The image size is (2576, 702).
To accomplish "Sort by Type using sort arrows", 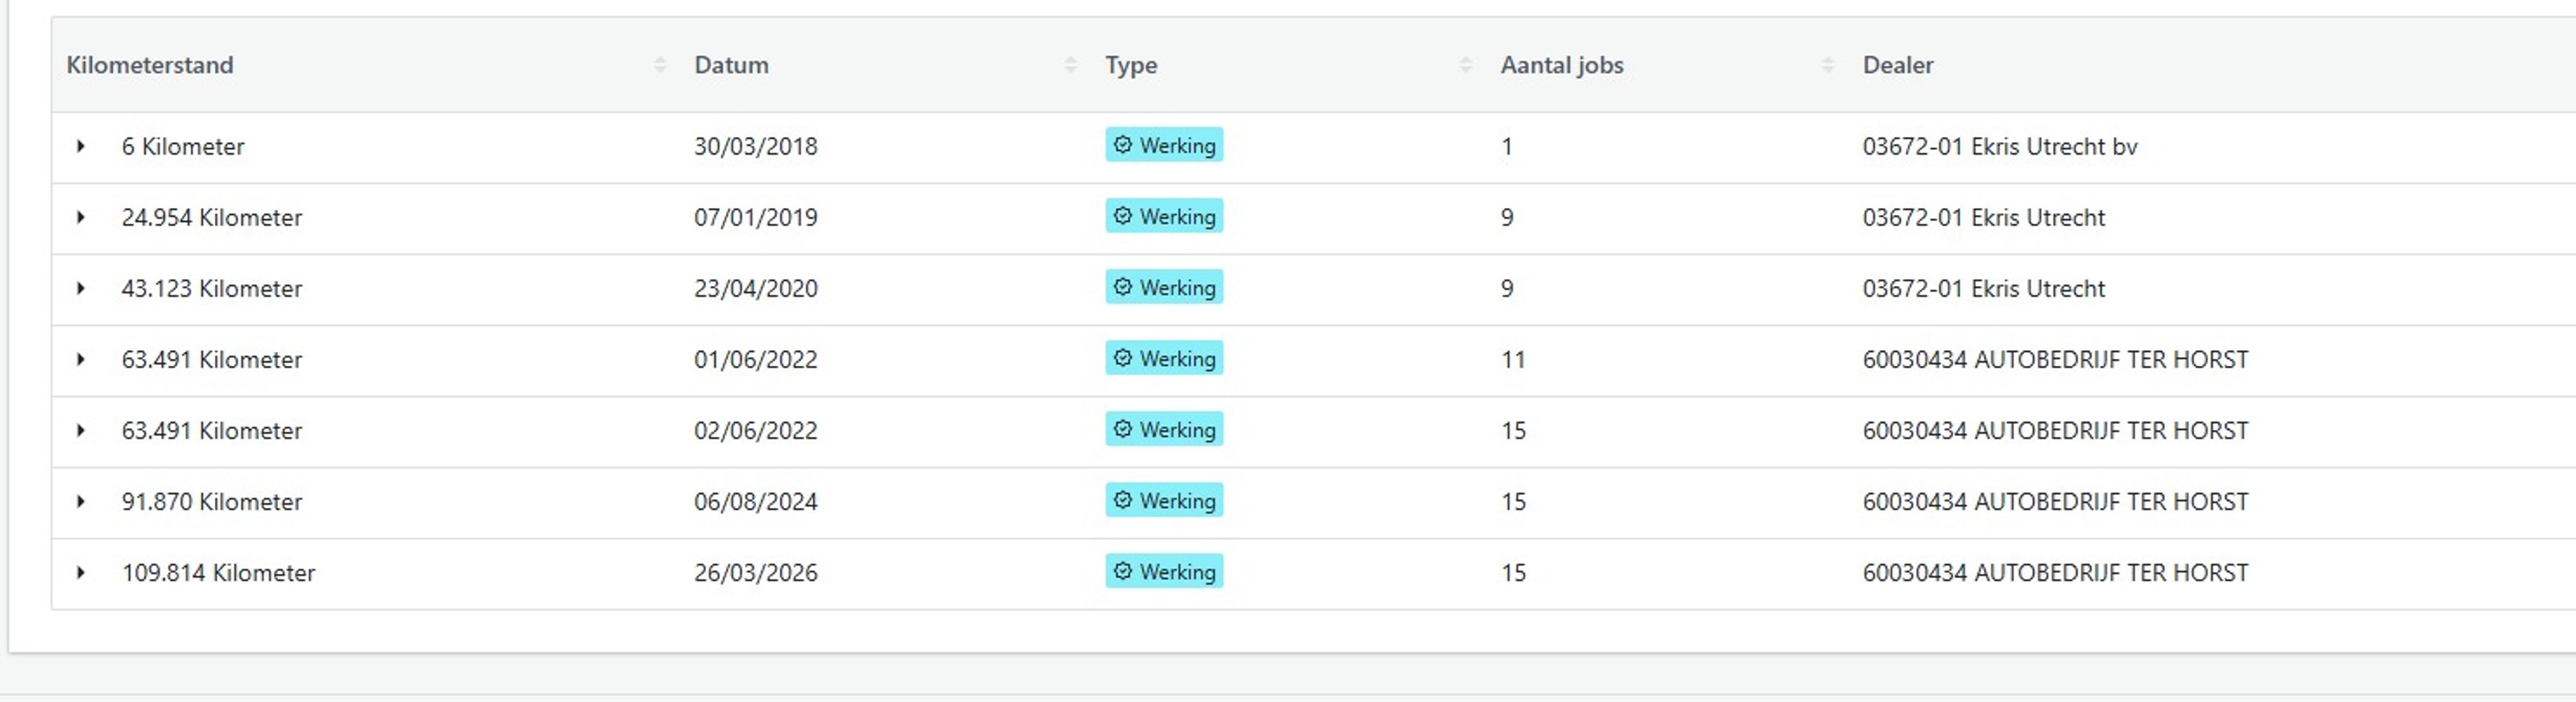I will pos(1466,65).
